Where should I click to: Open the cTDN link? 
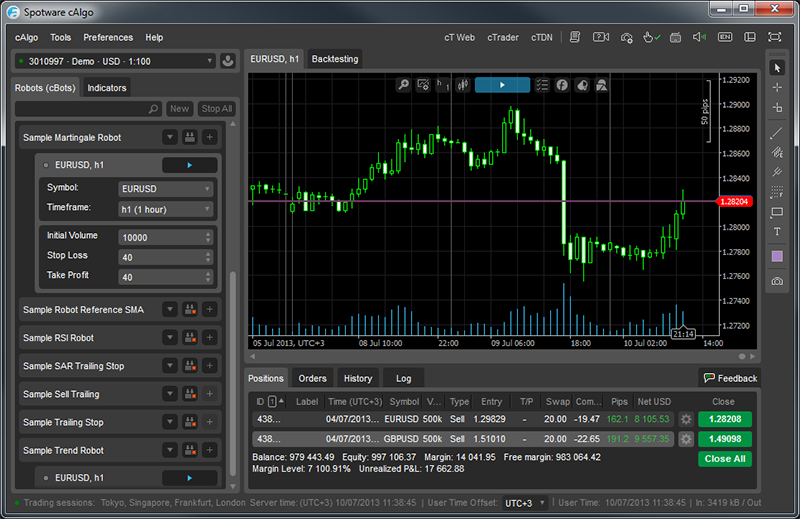click(x=541, y=37)
